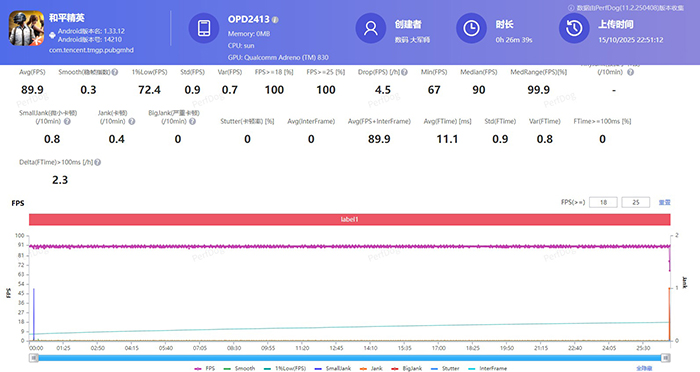Screen dimensions: 700x372
Task: Toggle SmallJank series in chart legend
Action: pyautogui.click(x=333, y=368)
